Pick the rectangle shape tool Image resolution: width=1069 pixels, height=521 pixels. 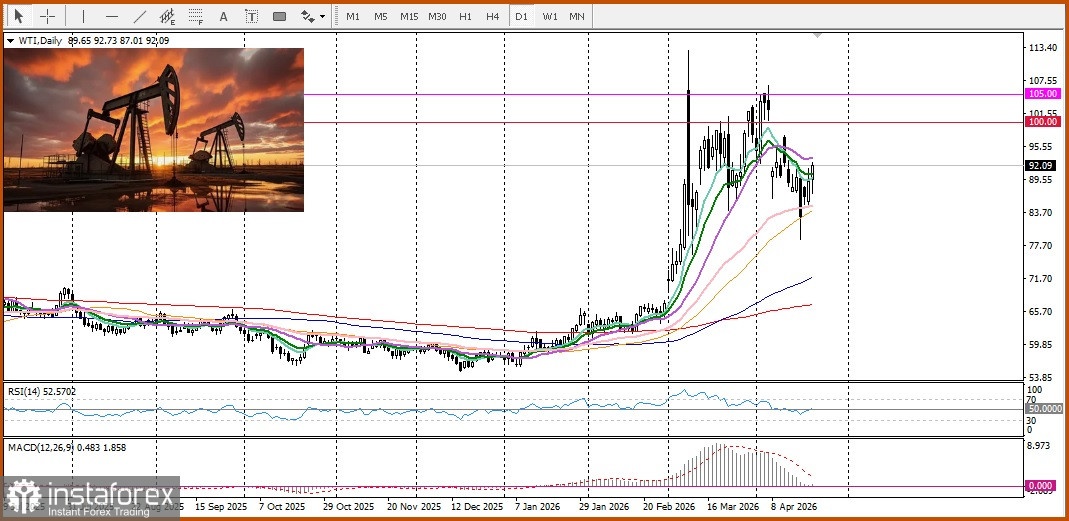[279, 17]
